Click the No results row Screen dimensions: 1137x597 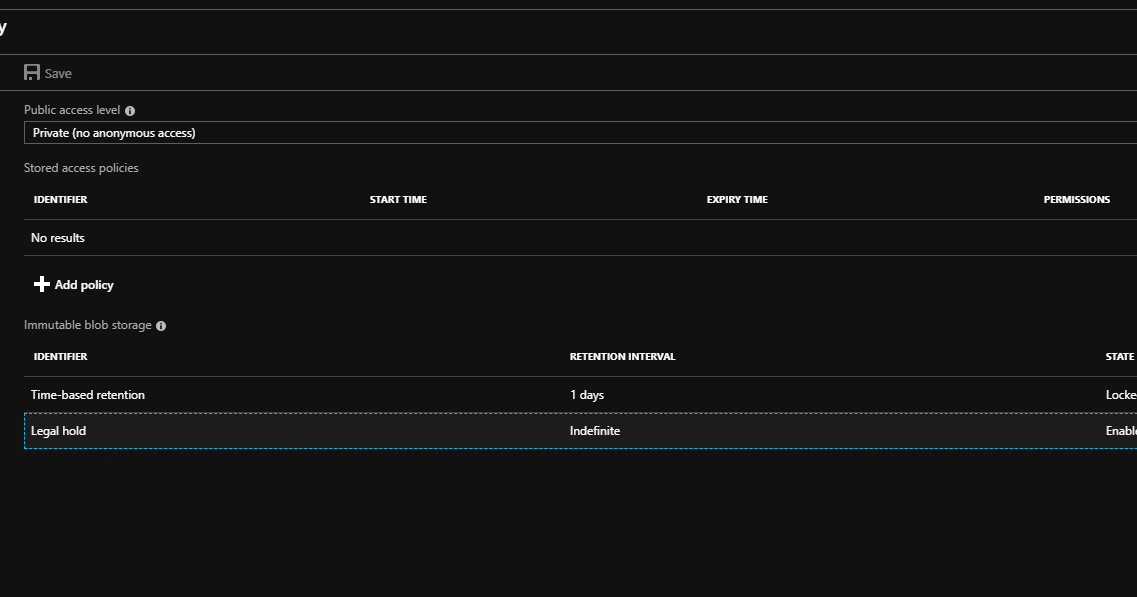click(57, 237)
